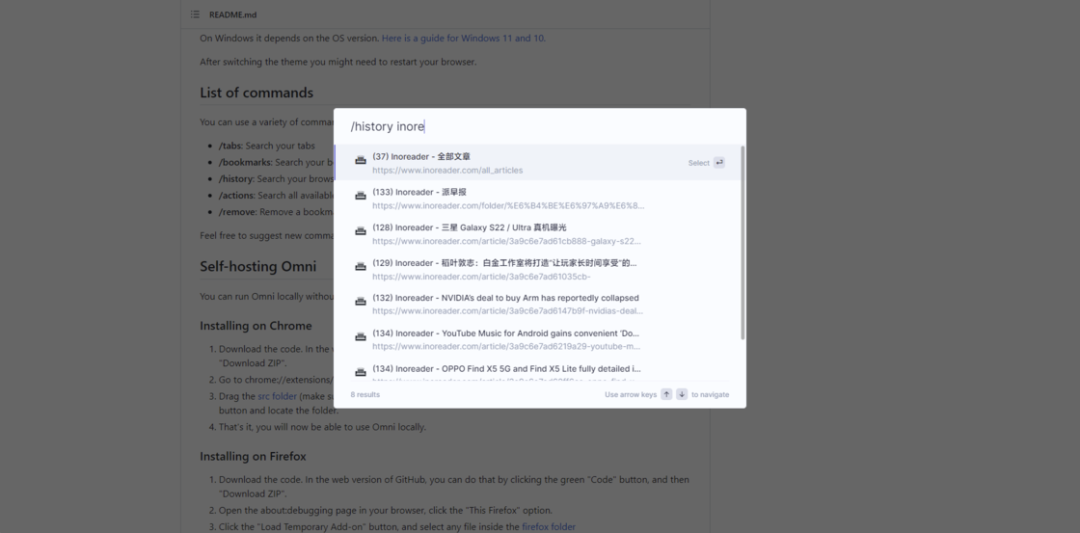Click the Select enter-key button
This screenshot has height=533, width=1080.
[x=719, y=163]
